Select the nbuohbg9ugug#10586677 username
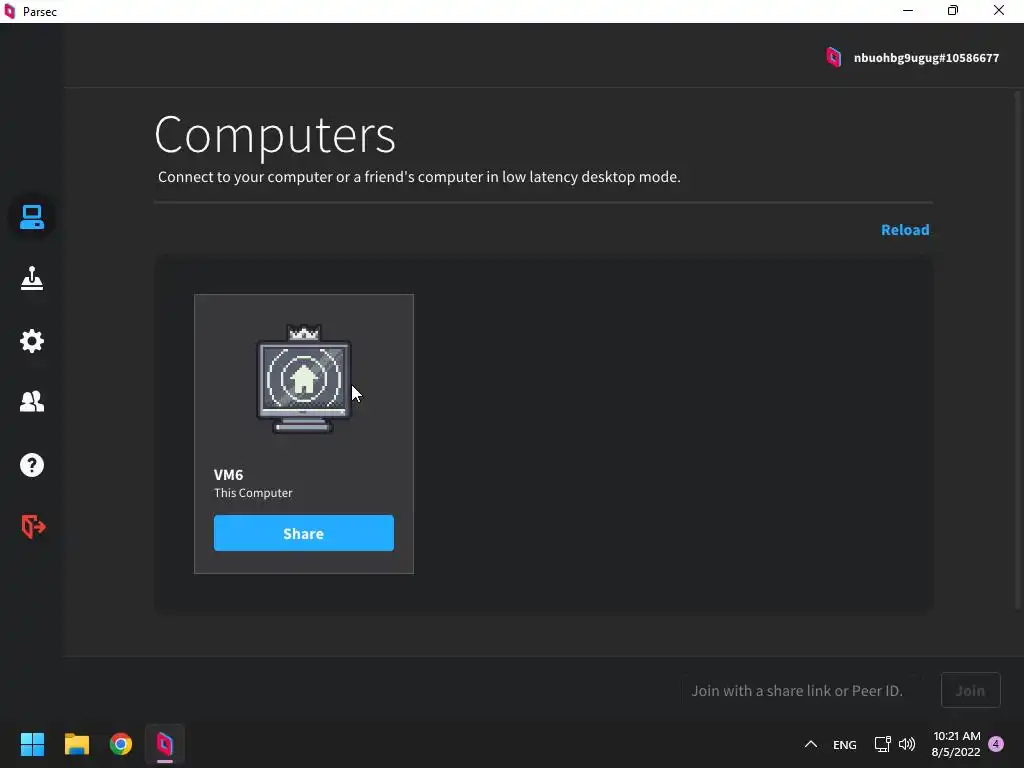The width and height of the screenshot is (1024, 768). click(926, 58)
